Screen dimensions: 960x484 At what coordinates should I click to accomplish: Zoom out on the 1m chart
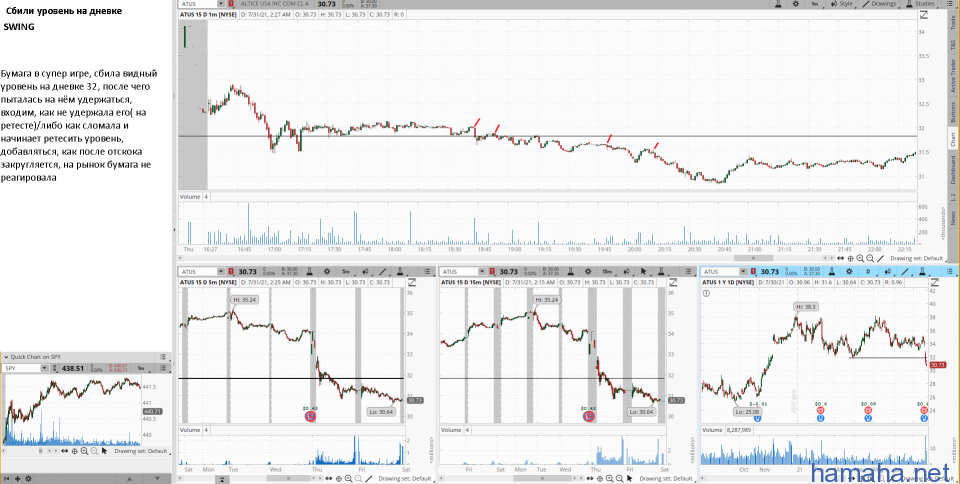(870, 258)
